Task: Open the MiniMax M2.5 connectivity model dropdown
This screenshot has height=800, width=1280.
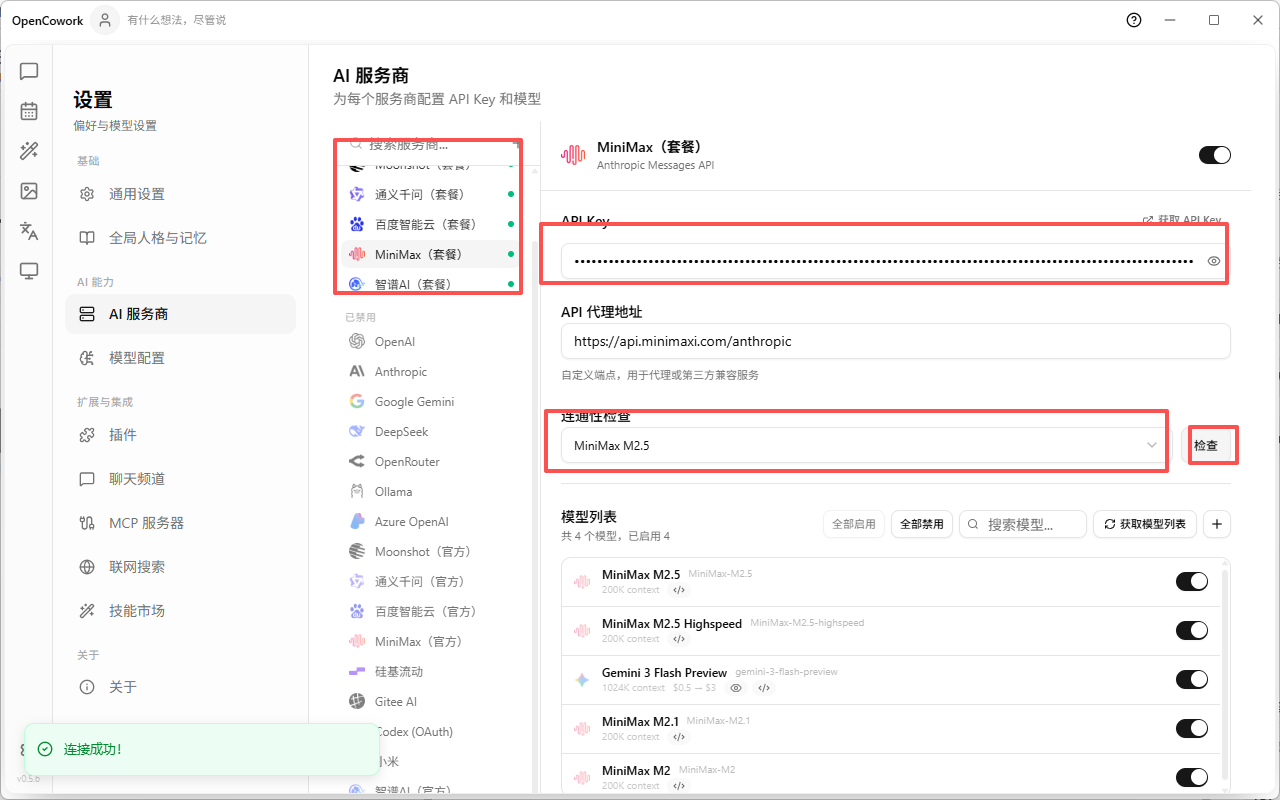Action: [864, 446]
